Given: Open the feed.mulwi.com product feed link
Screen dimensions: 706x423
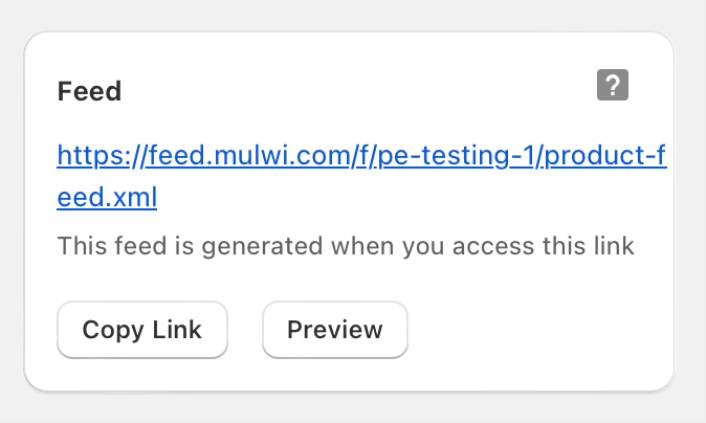Looking at the screenshot, I should click(x=361, y=156).
